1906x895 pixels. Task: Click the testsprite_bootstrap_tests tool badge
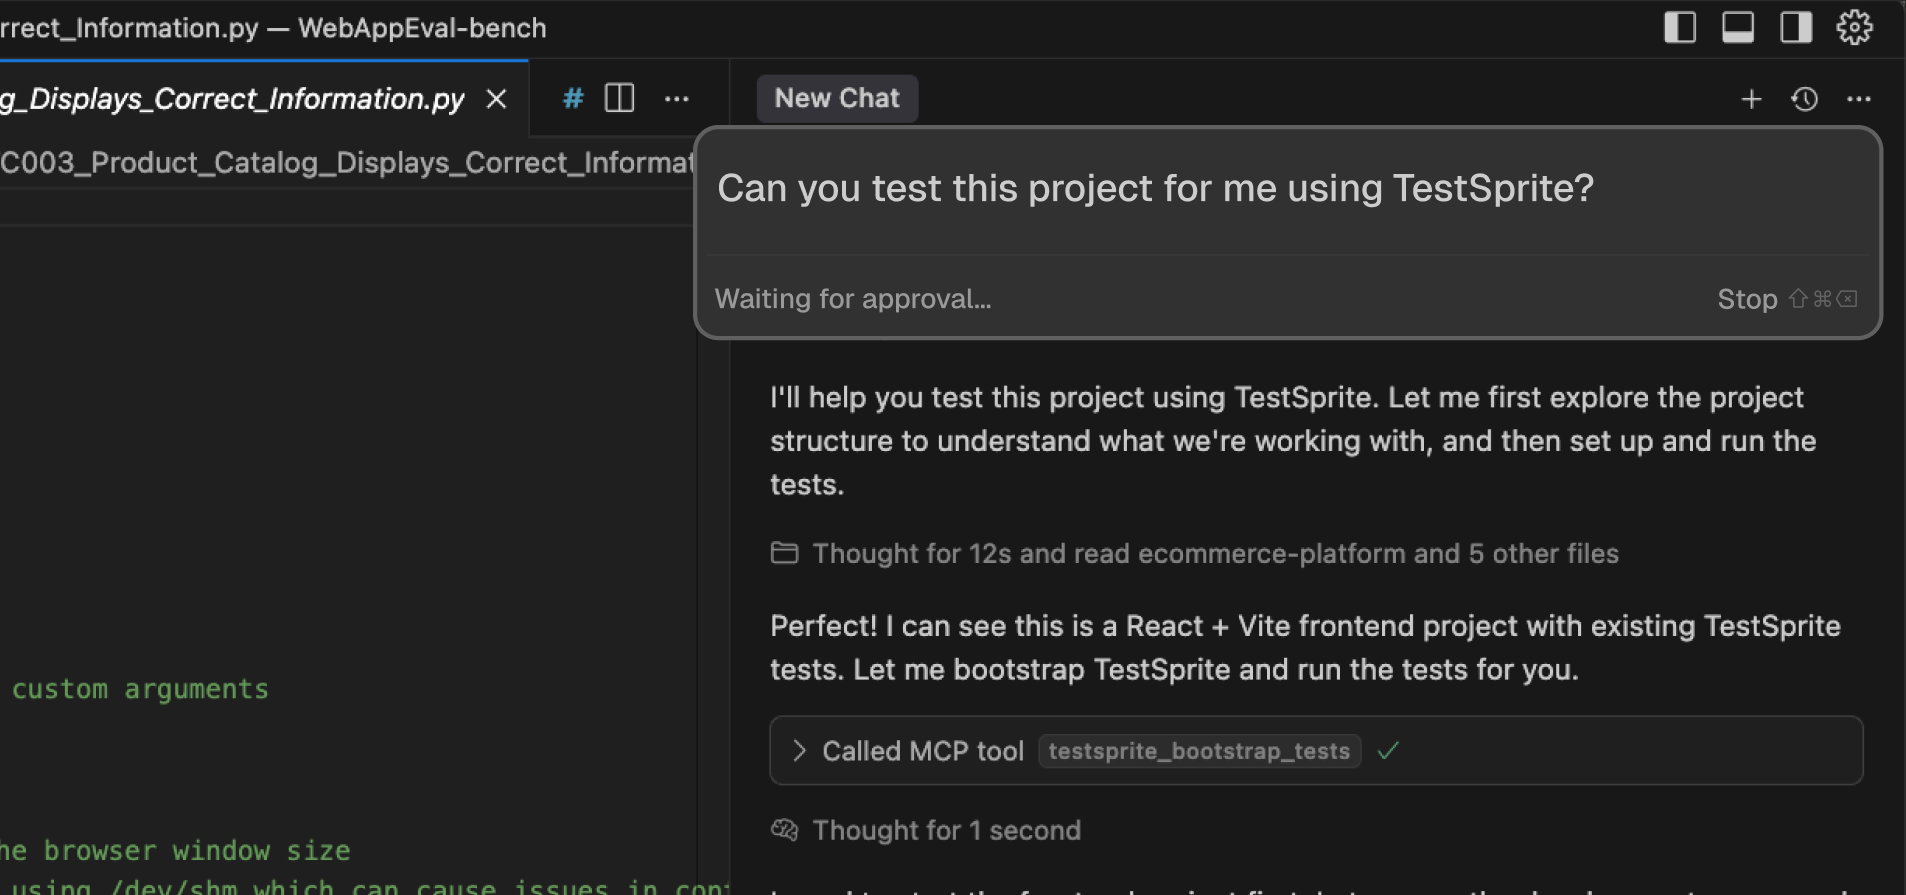[1199, 751]
